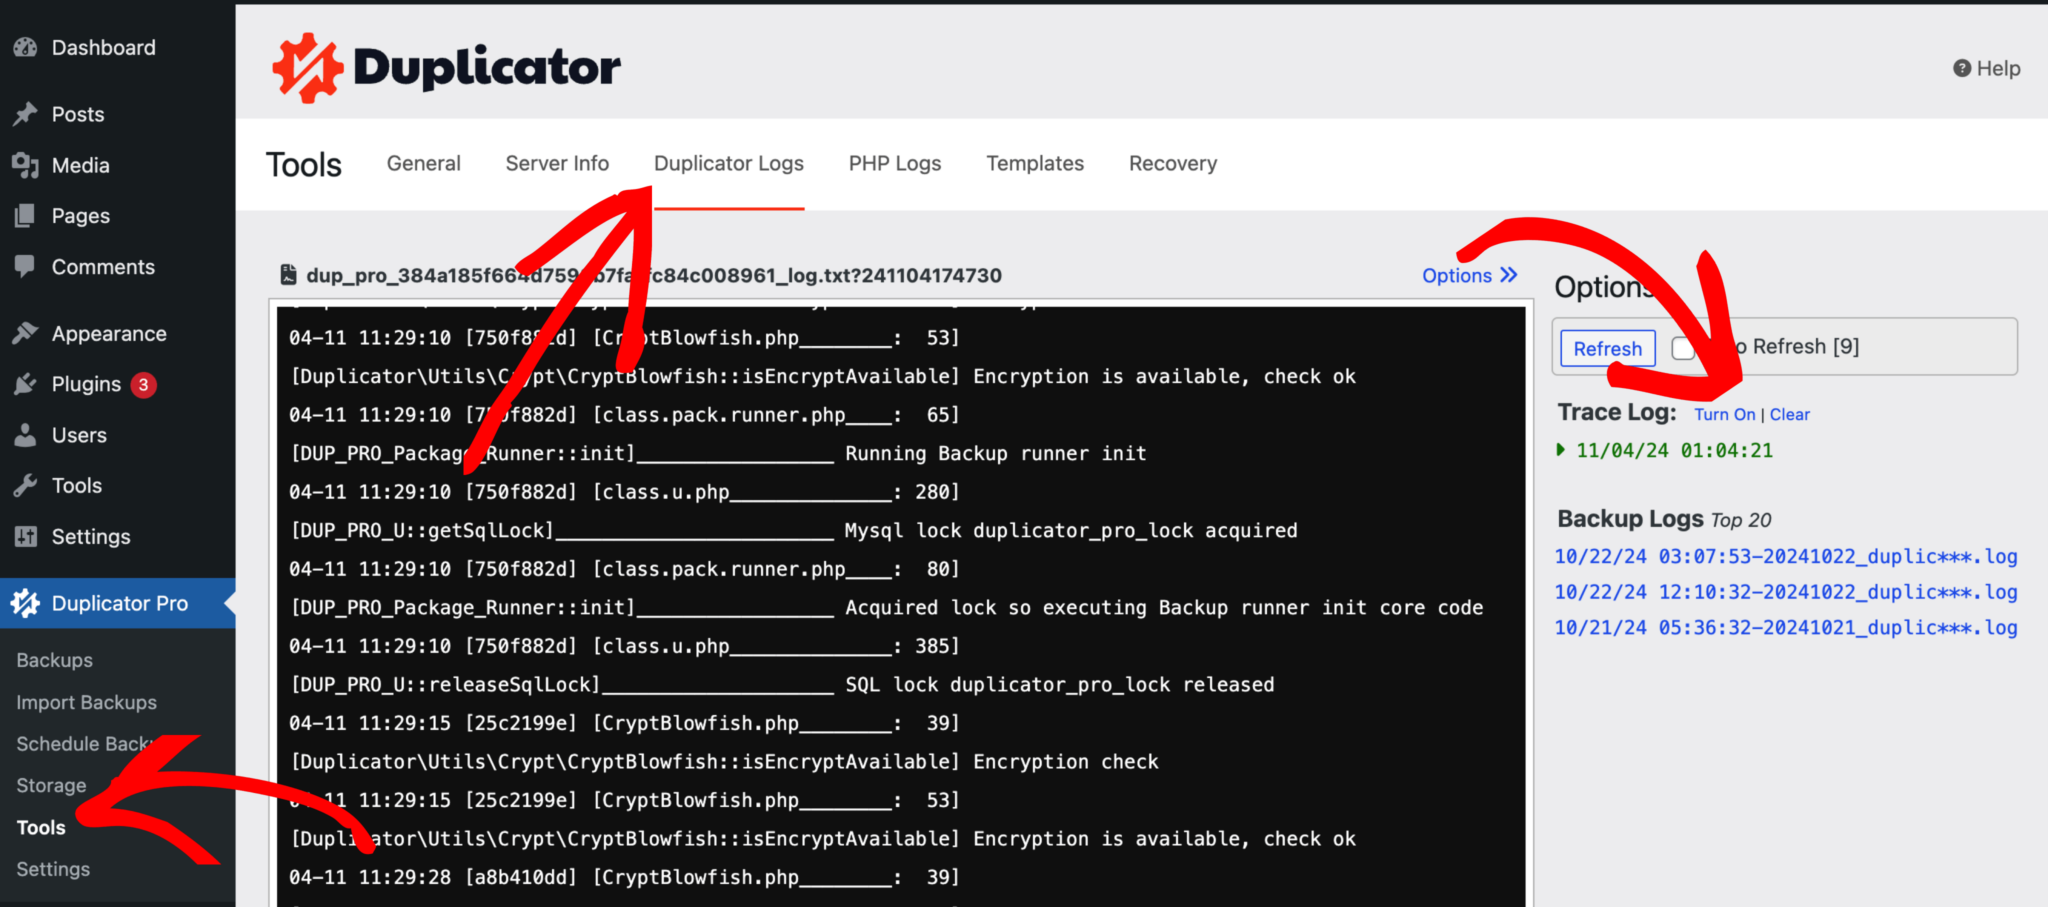This screenshot has height=907, width=2048.
Task: Open the Comments section icon
Action: pyautogui.click(x=24, y=266)
